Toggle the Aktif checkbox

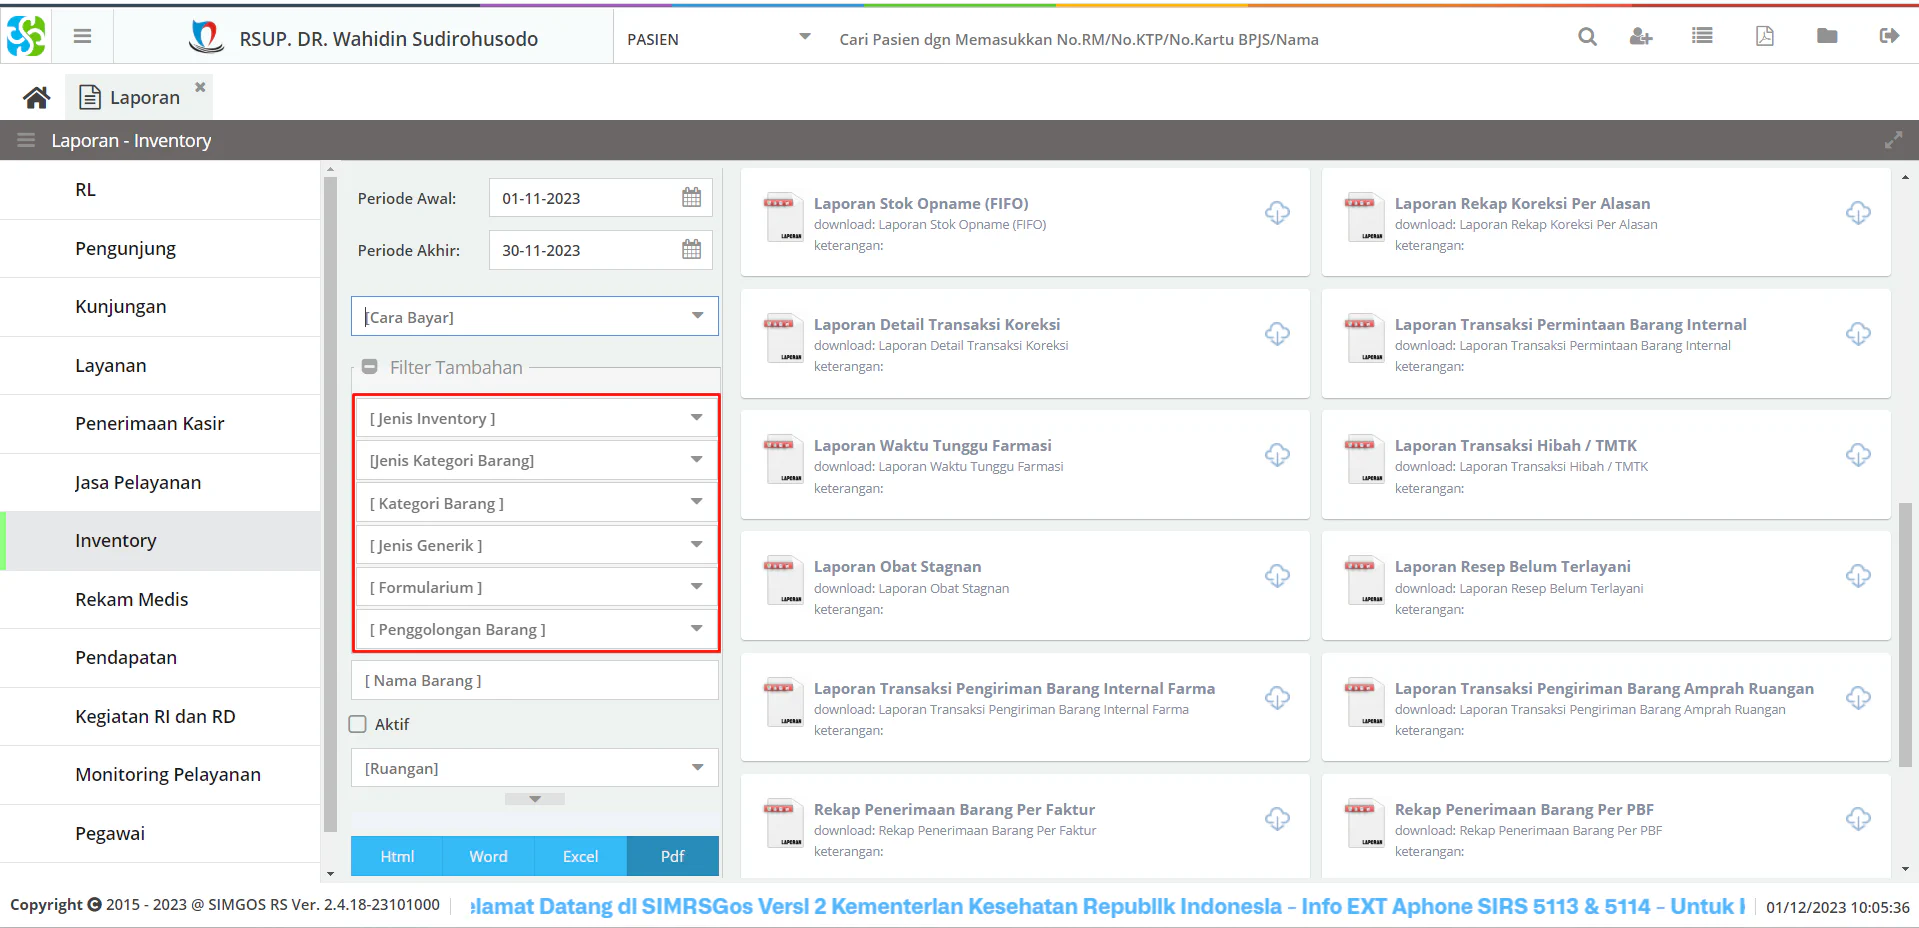pos(357,724)
